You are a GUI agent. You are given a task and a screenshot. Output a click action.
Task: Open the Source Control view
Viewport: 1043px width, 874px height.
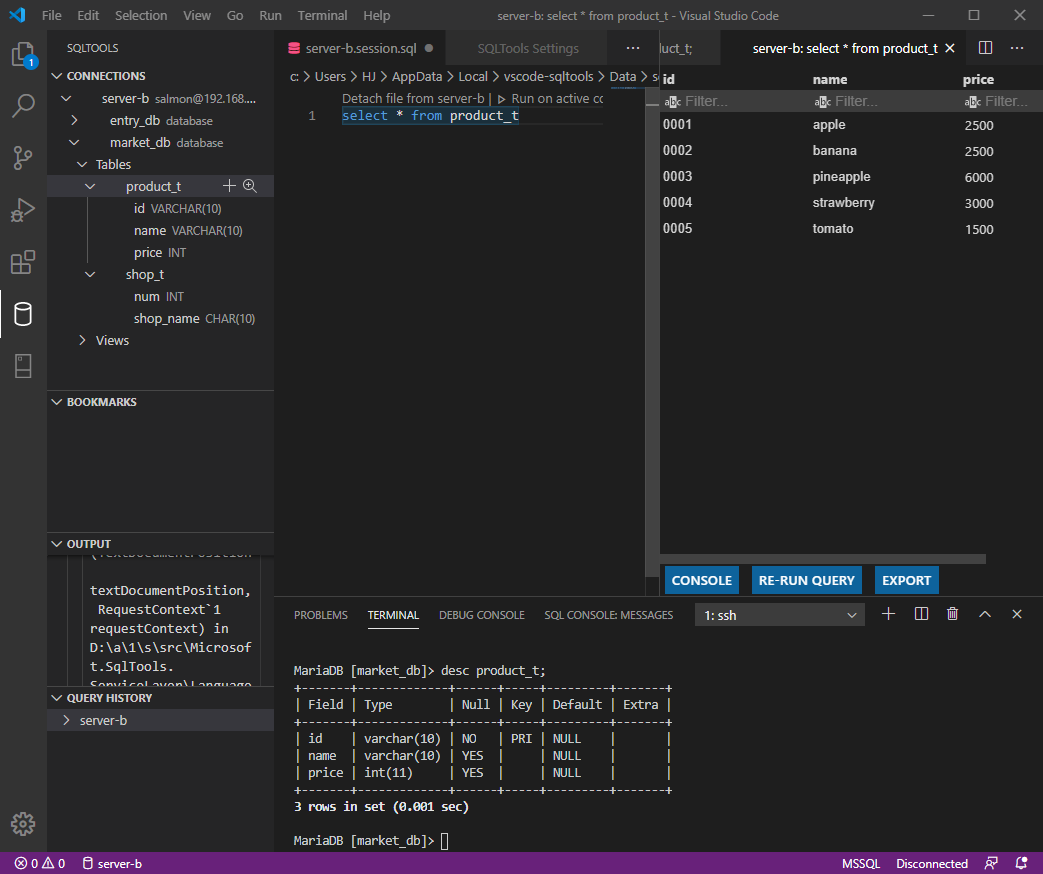tap(23, 158)
